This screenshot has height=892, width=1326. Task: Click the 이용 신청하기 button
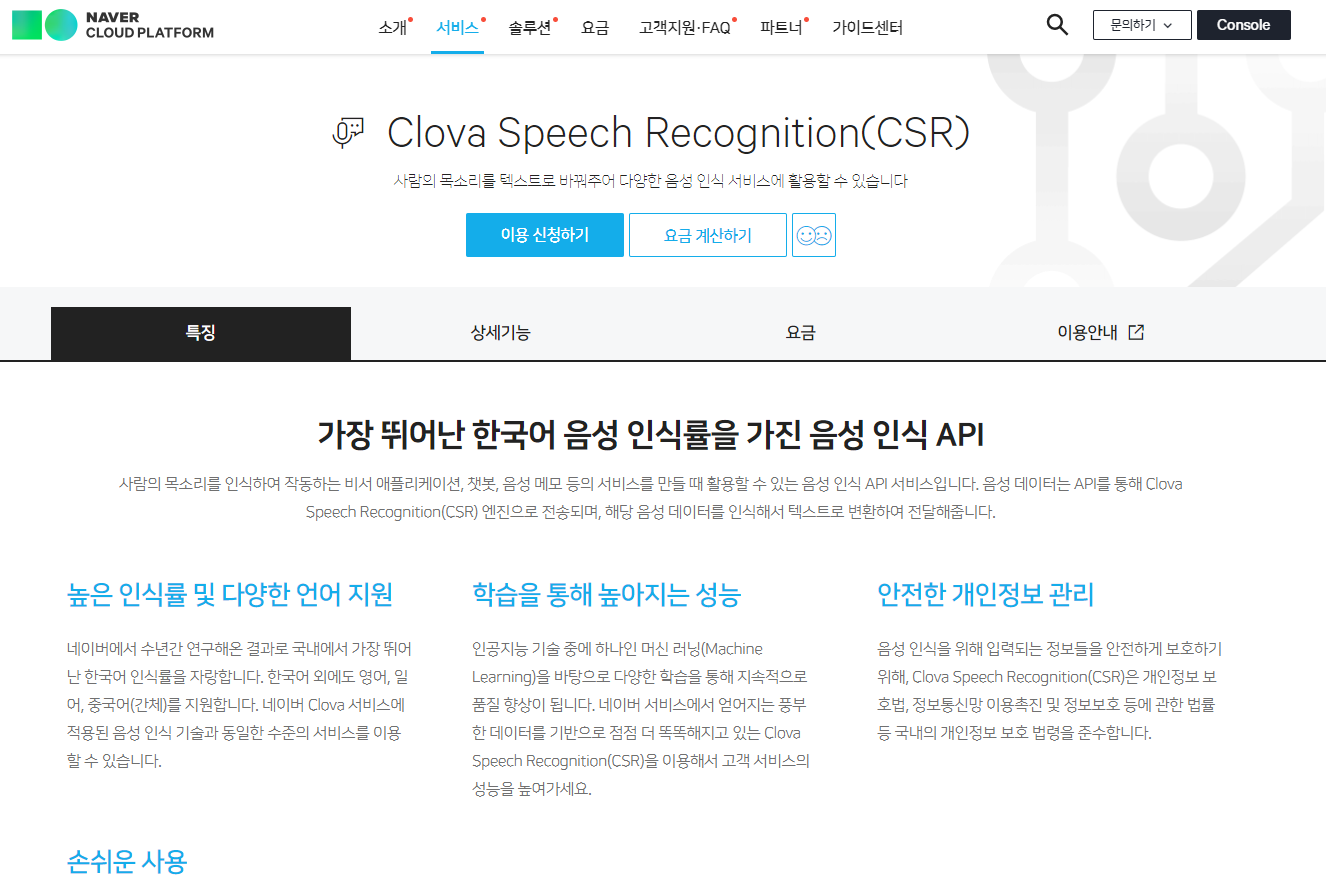pyautogui.click(x=545, y=235)
